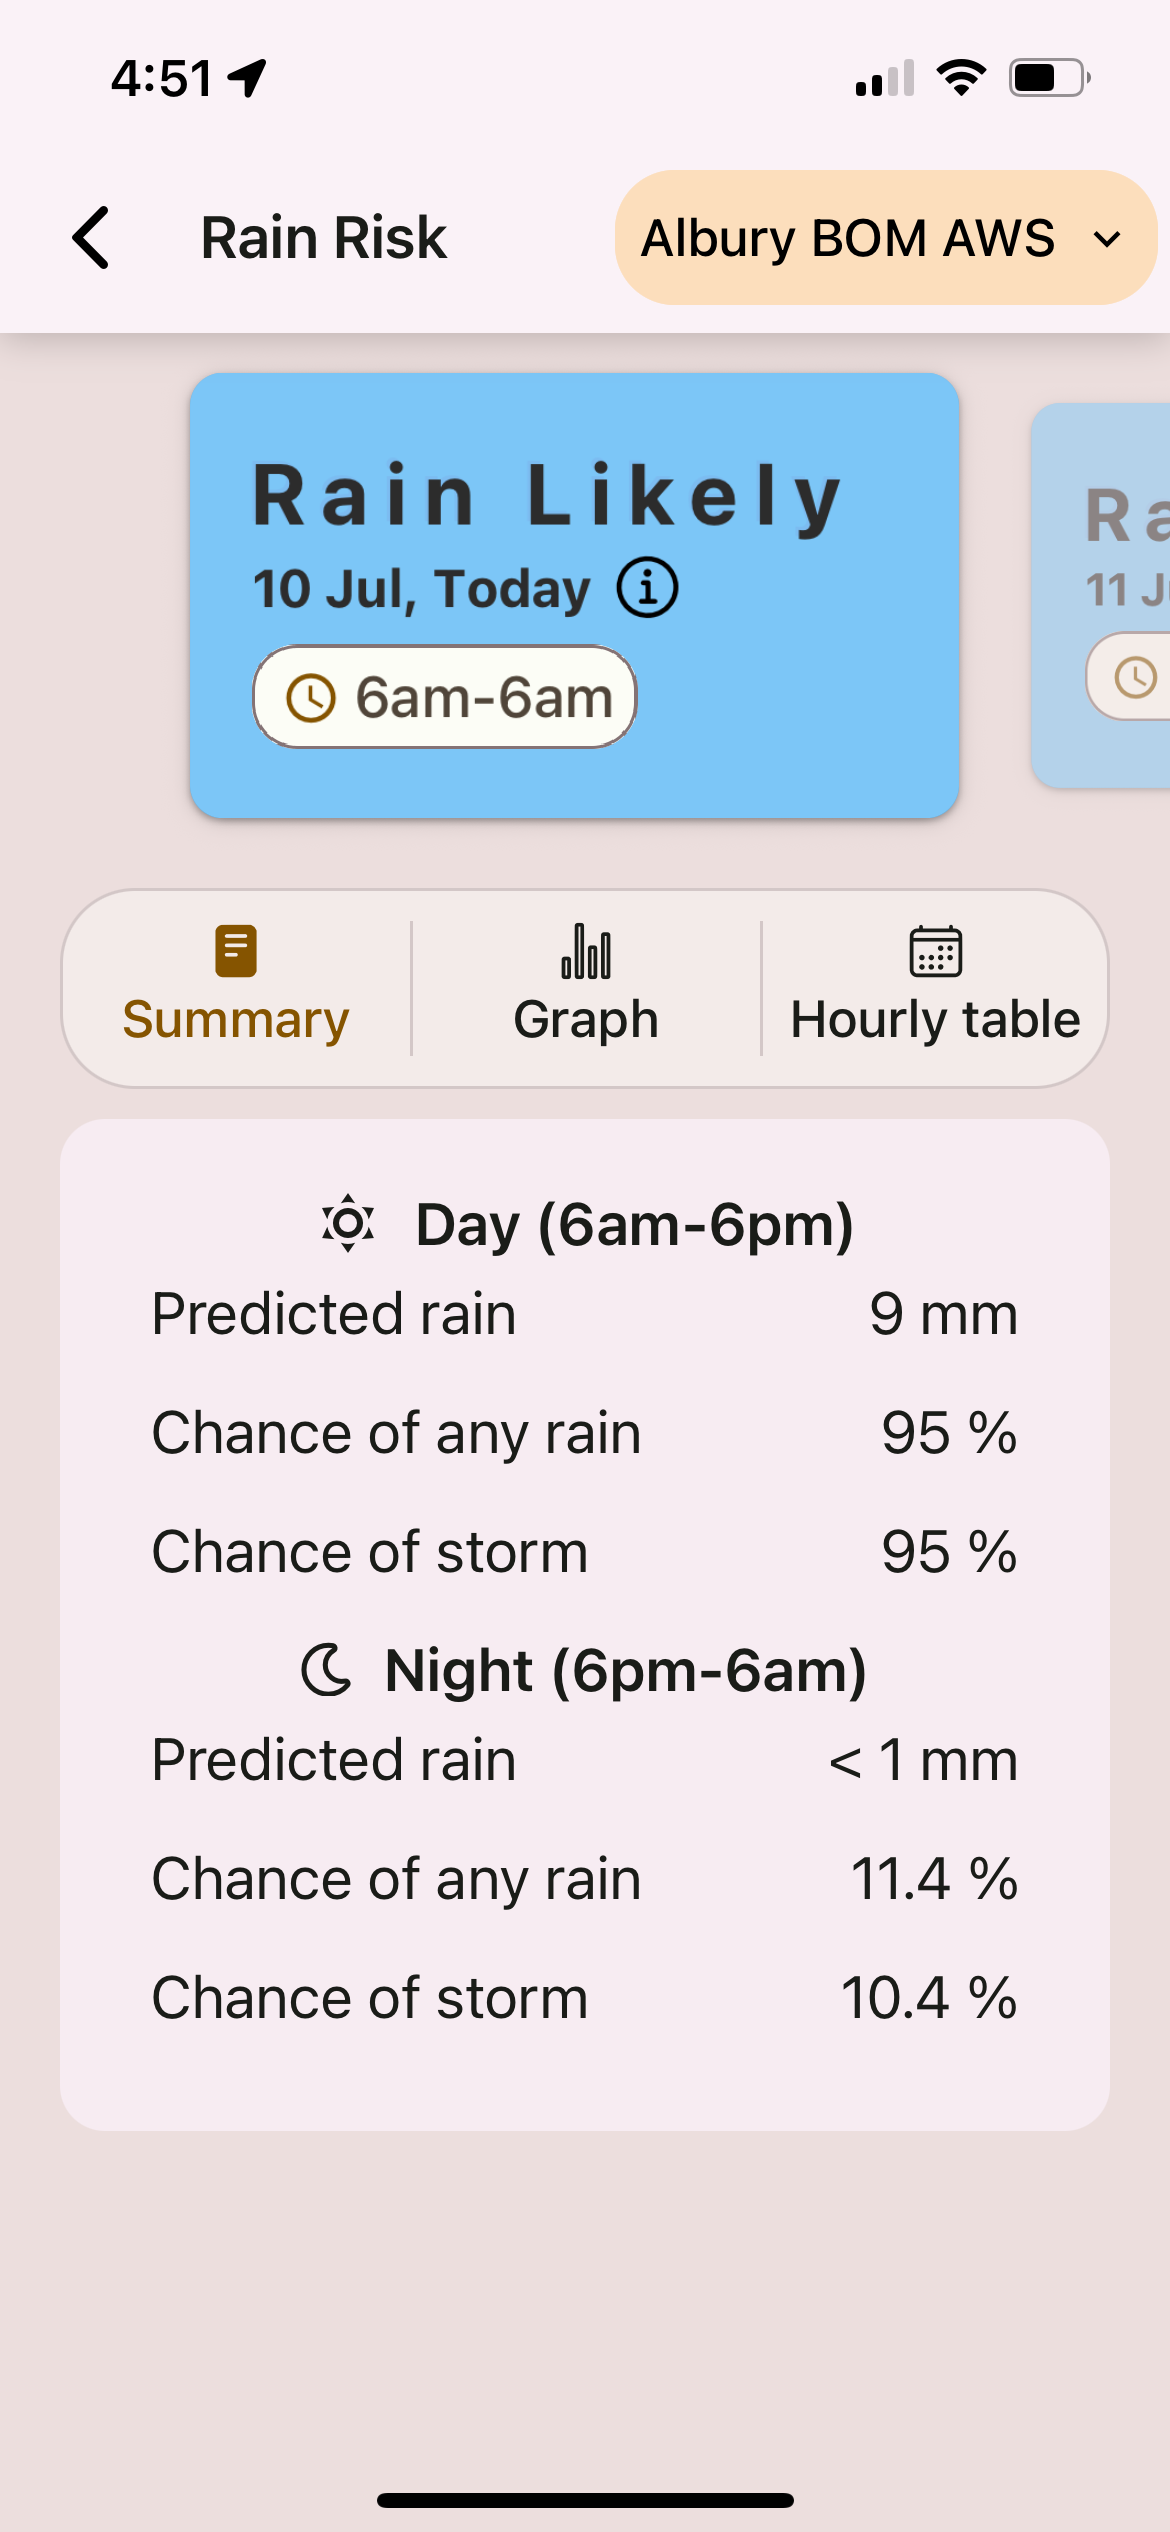
Task: Tap the location arrow in status bar
Action: point(248,78)
